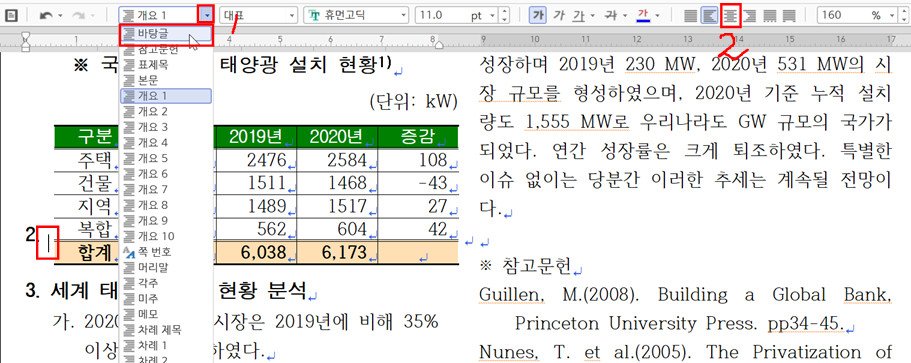Choose 본문 style from the list
The width and height of the screenshot is (911, 363).
coord(166,80)
